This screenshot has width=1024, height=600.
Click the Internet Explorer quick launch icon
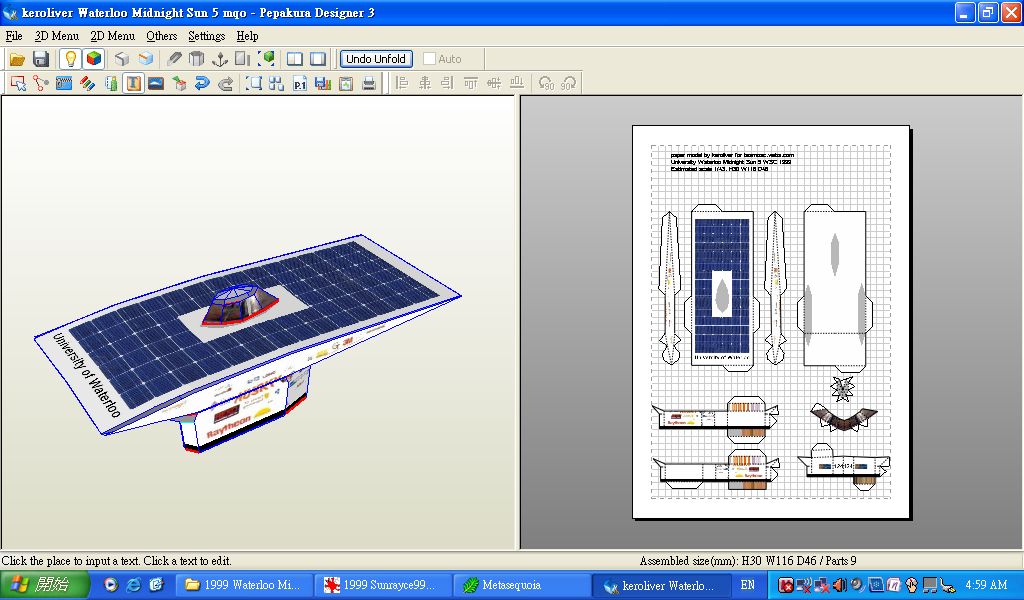click(x=134, y=585)
